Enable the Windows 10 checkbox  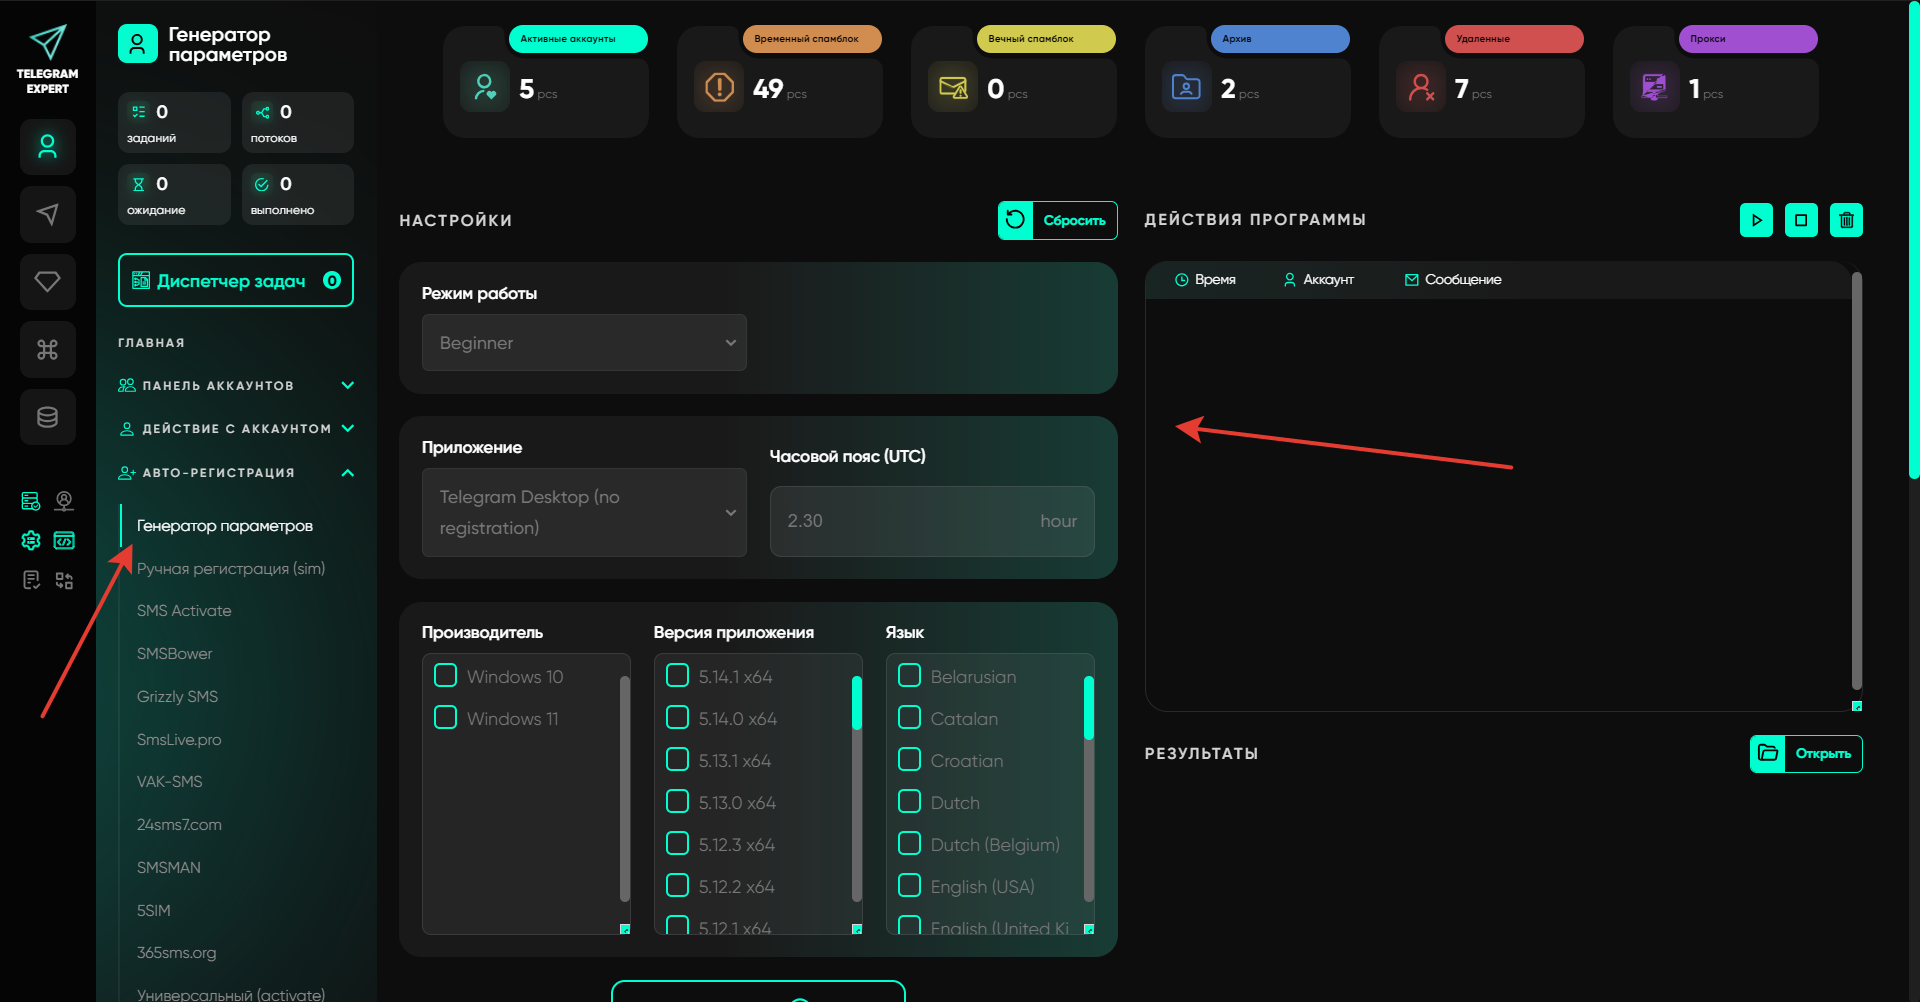pyautogui.click(x=446, y=676)
